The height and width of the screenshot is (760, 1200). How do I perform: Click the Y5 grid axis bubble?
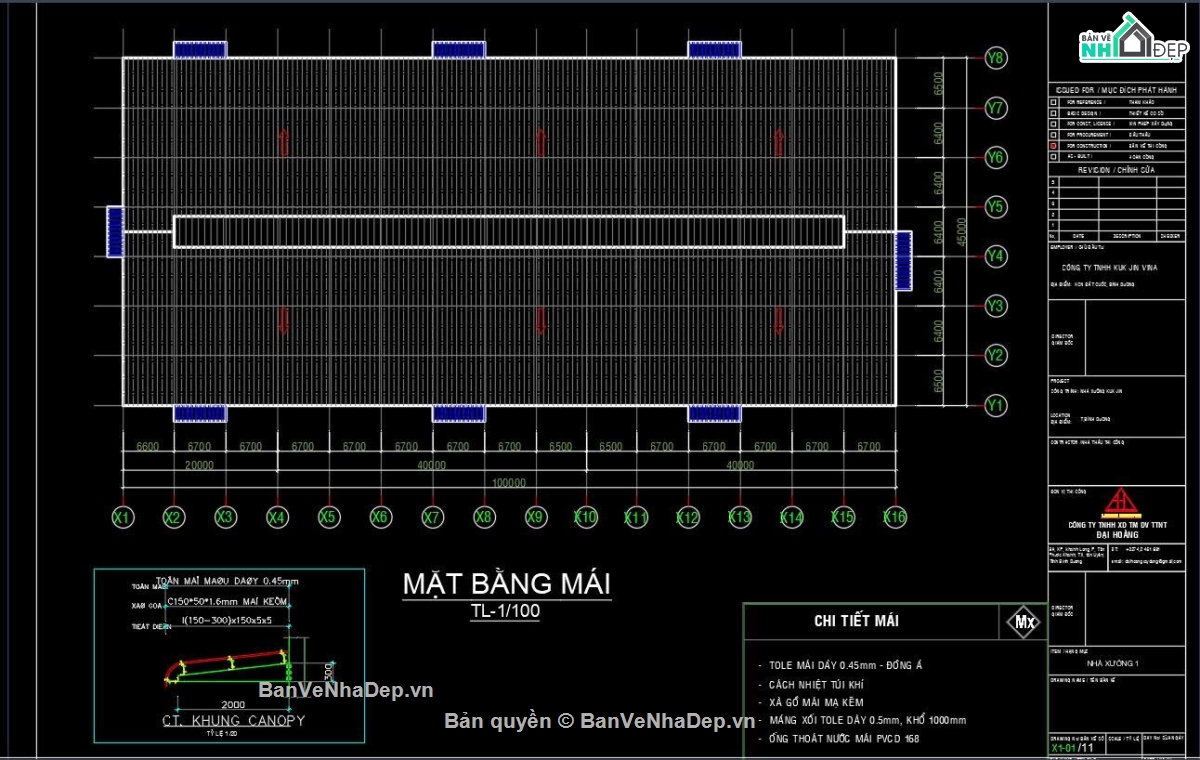(995, 207)
